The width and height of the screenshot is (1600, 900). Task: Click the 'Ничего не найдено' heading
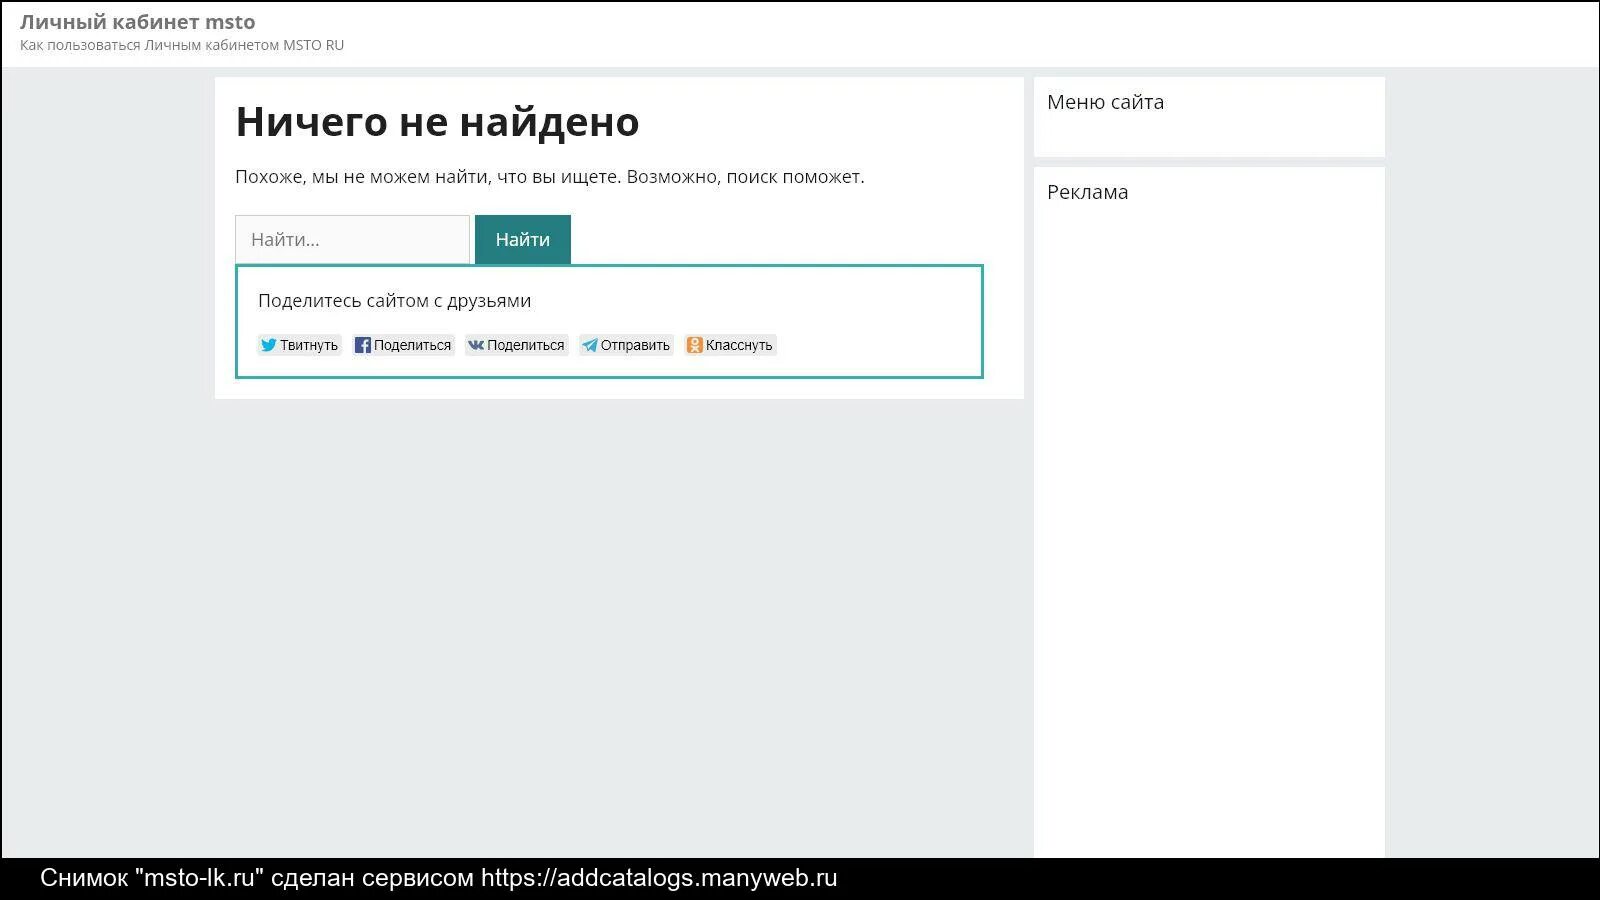click(437, 122)
